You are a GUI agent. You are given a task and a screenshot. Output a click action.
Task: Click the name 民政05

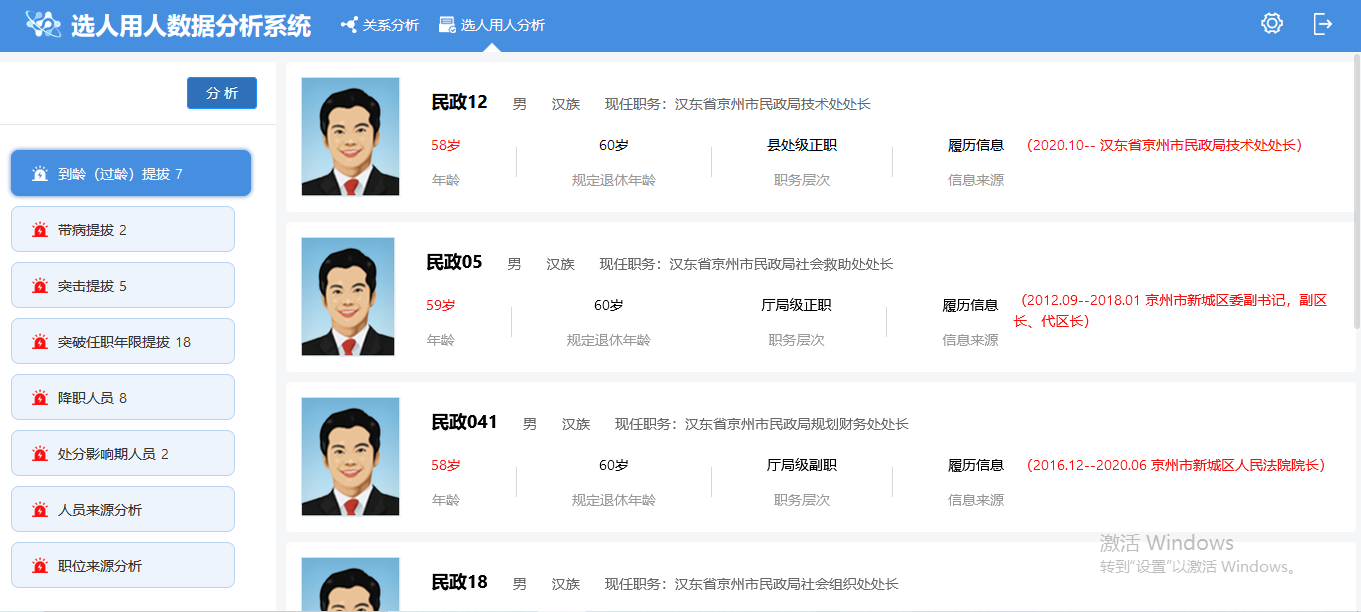(x=454, y=262)
